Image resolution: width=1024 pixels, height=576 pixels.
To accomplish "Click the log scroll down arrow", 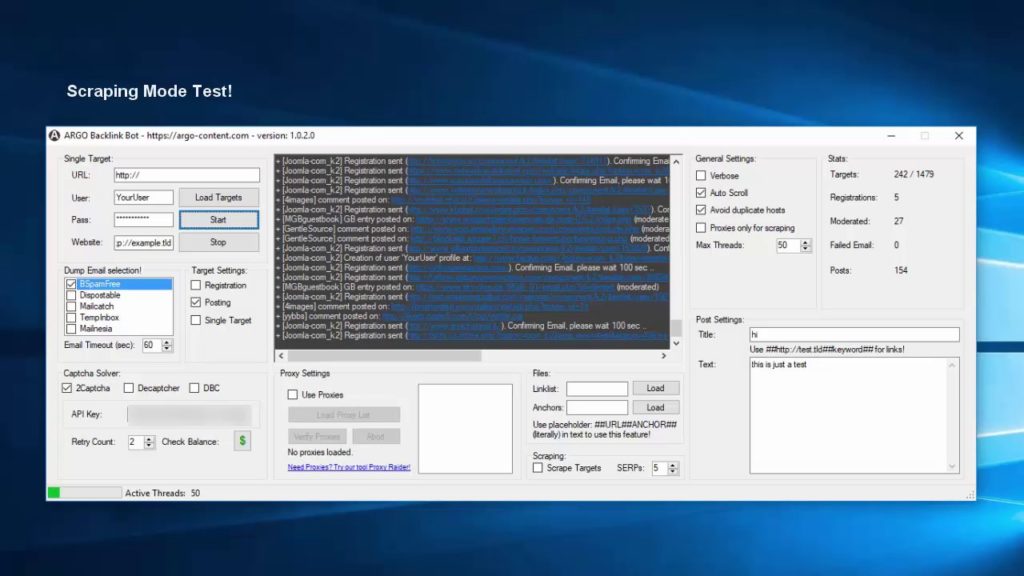I will (677, 343).
